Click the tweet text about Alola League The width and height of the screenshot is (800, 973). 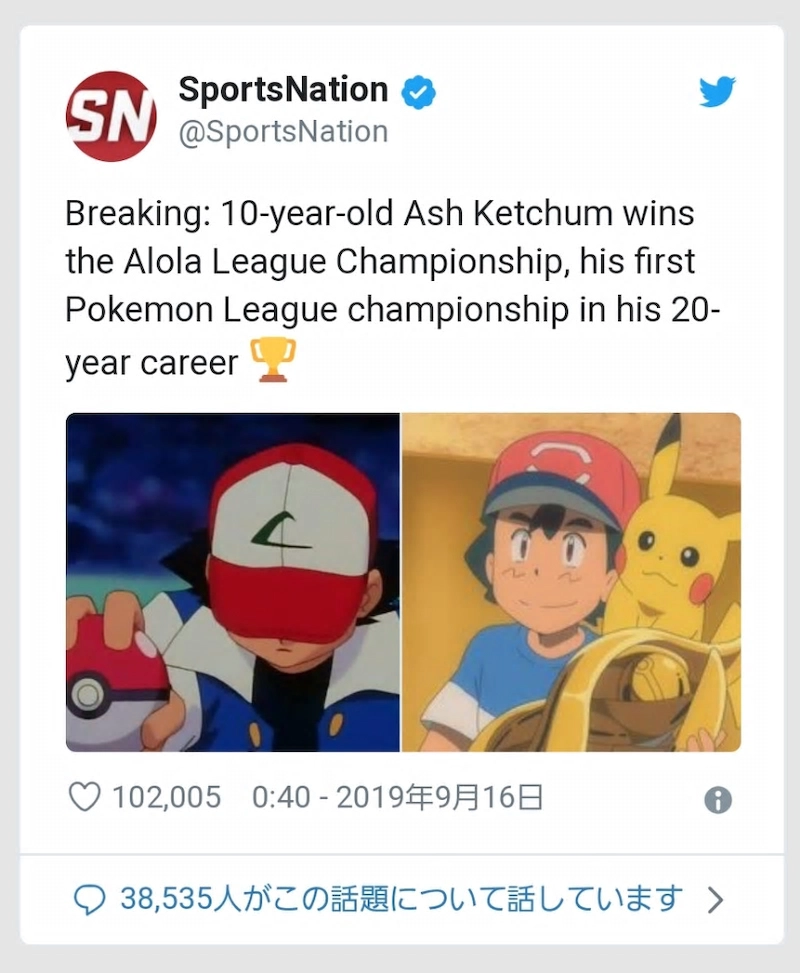(x=392, y=287)
